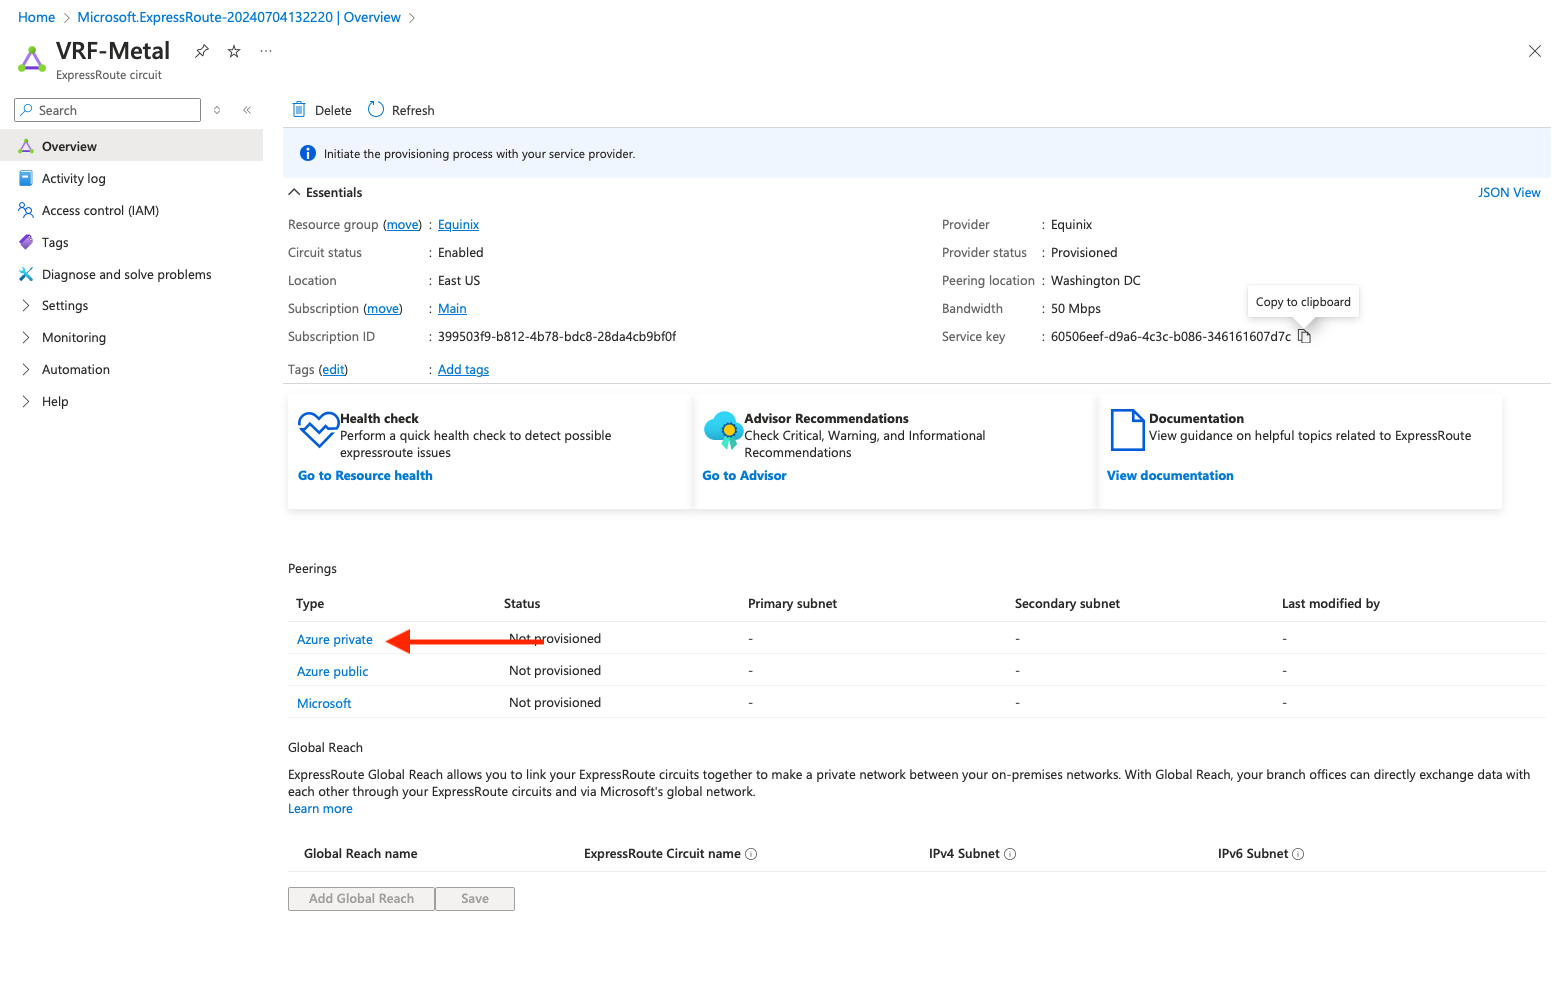Click the blue info icon in provisioning banner

308,153
